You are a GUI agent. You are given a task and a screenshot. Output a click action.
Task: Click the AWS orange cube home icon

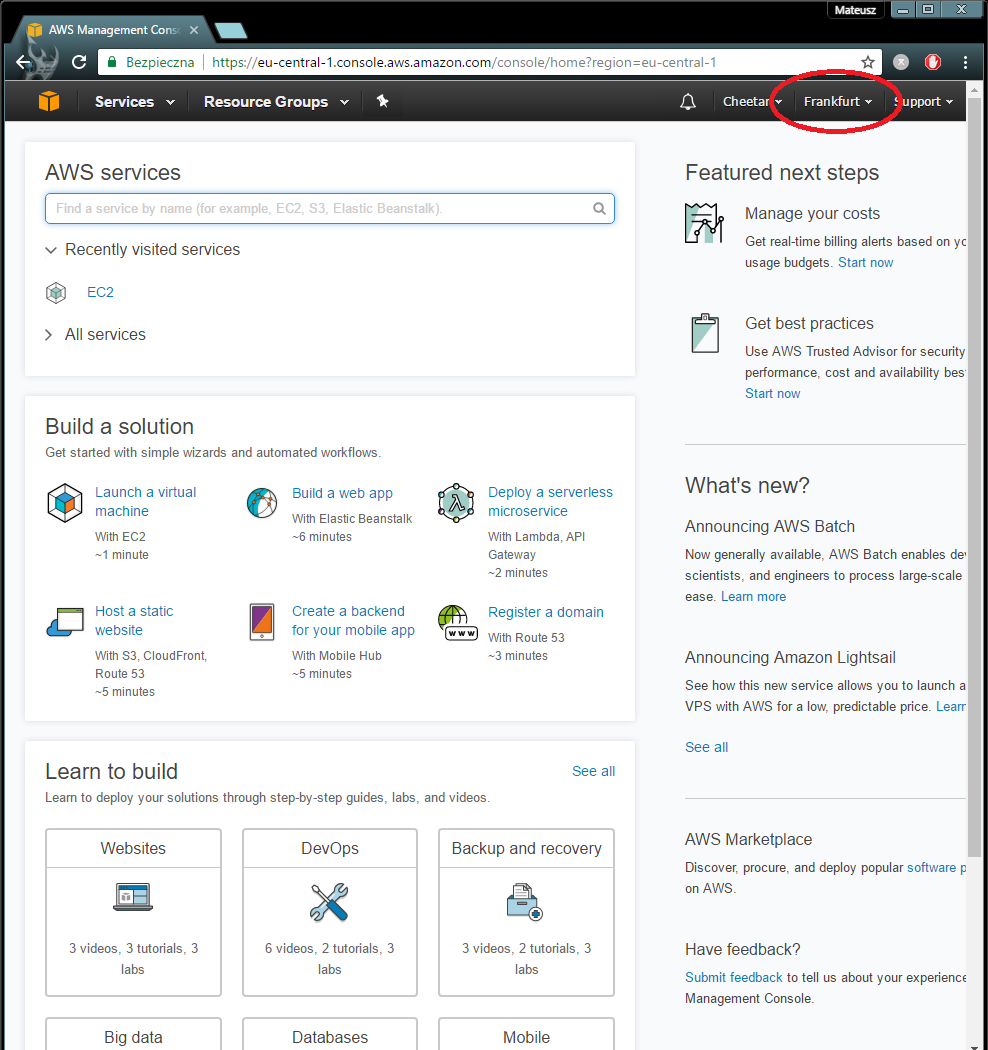pyautogui.click(x=49, y=101)
